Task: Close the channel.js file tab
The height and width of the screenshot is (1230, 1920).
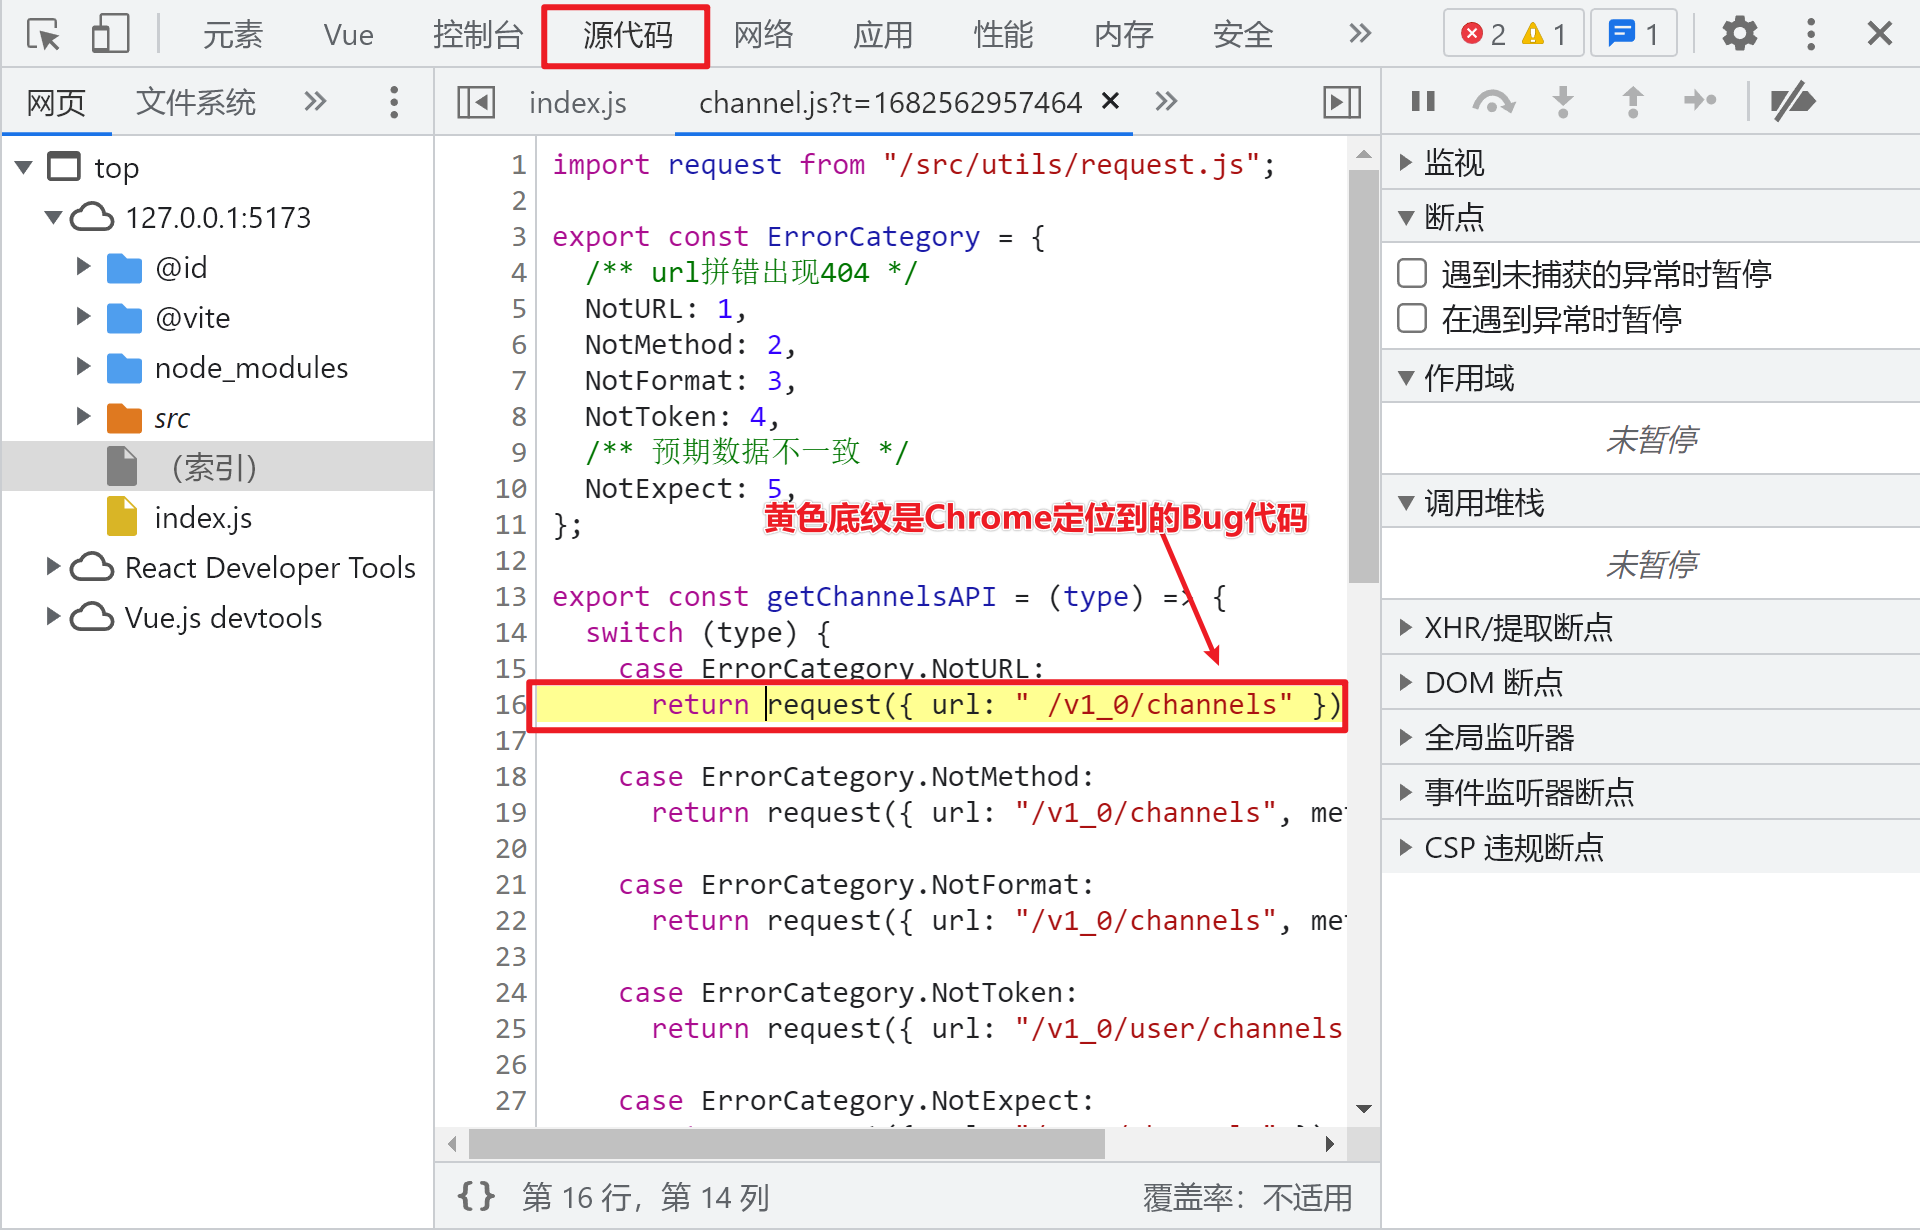Action: point(1110,101)
